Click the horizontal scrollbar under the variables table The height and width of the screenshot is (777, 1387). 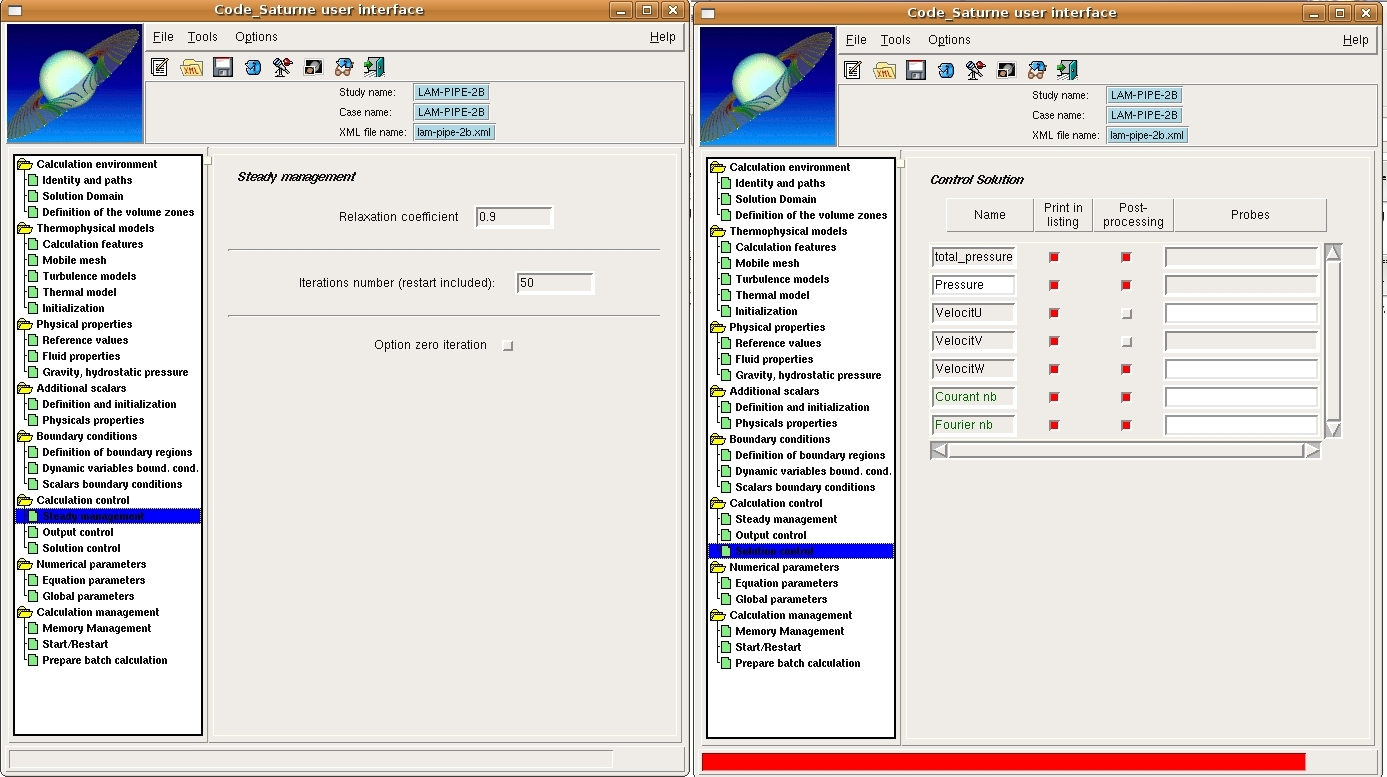click(x=1125, y=451)
